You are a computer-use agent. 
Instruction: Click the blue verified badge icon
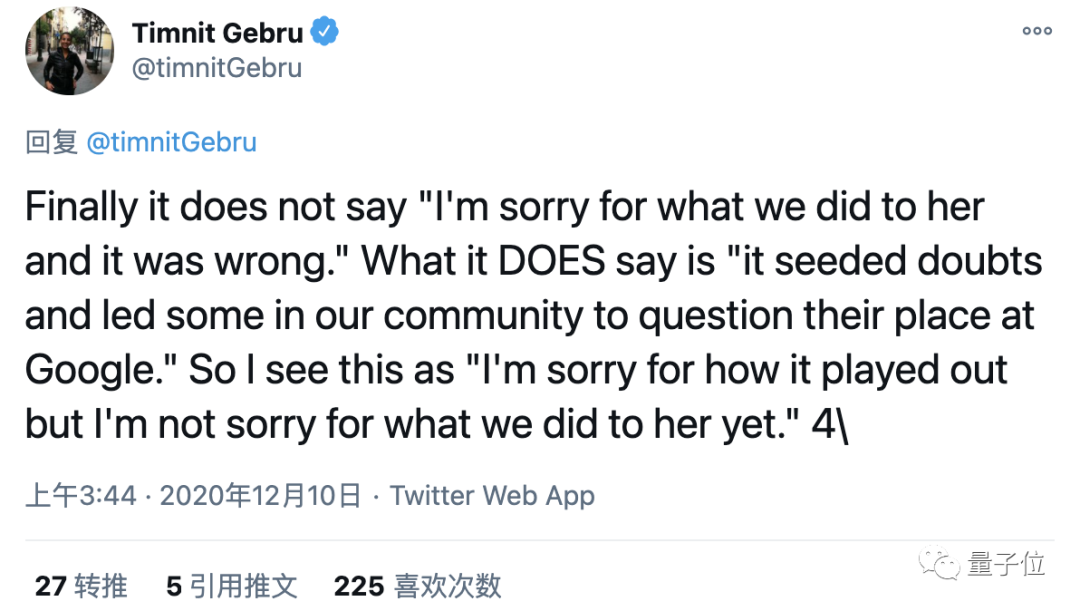[x=324, y=32]
